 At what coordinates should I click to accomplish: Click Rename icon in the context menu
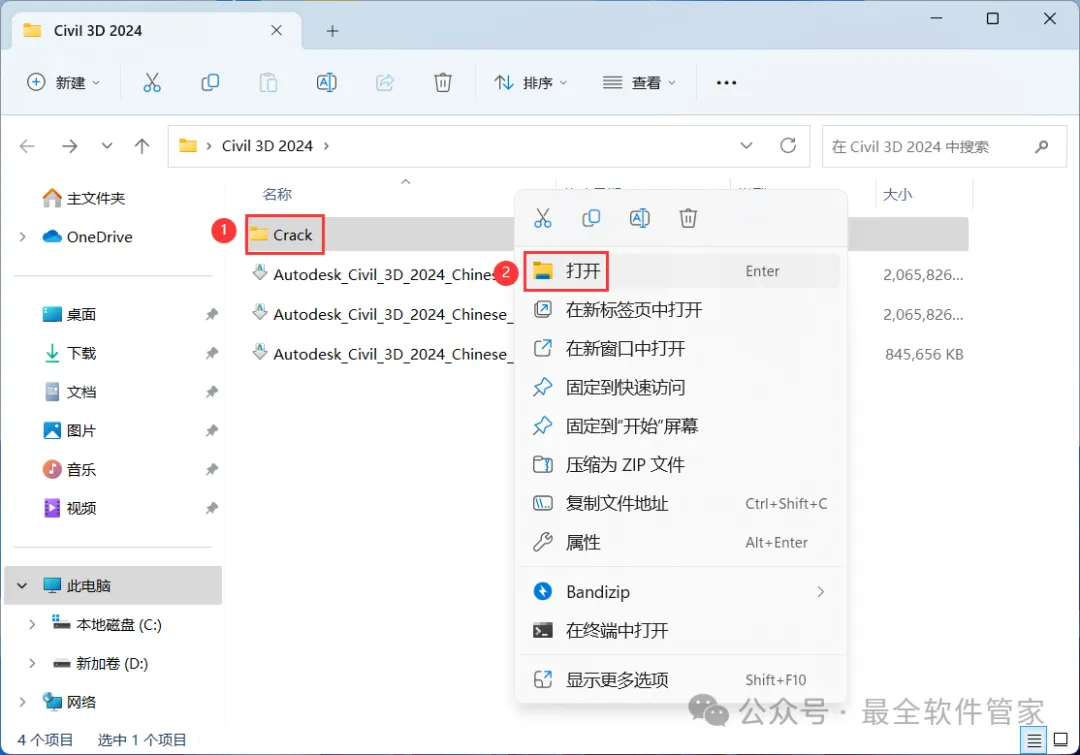pos(640,218)
